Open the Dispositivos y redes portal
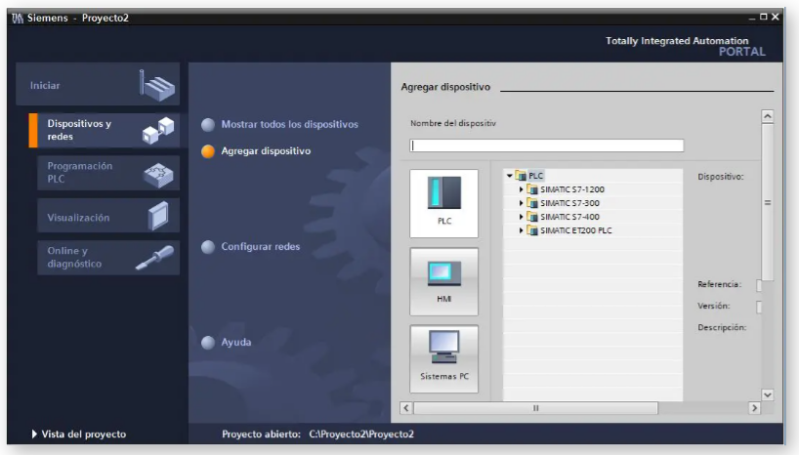Viewport: 799px width, 455px height. coord(104,130)
